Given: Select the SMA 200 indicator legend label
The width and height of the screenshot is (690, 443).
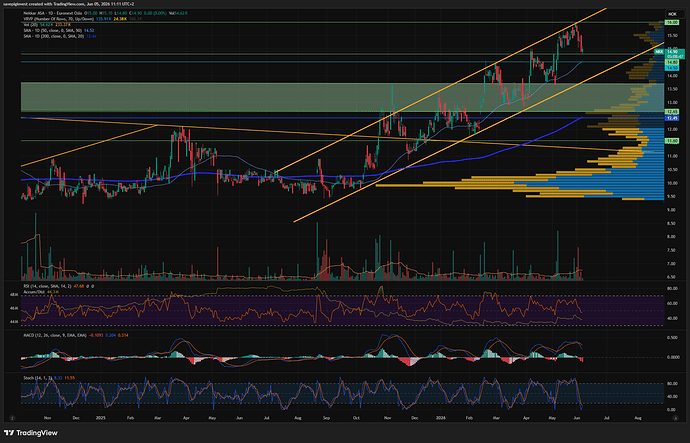Looking at the screenshot, I should pos(54,36).
